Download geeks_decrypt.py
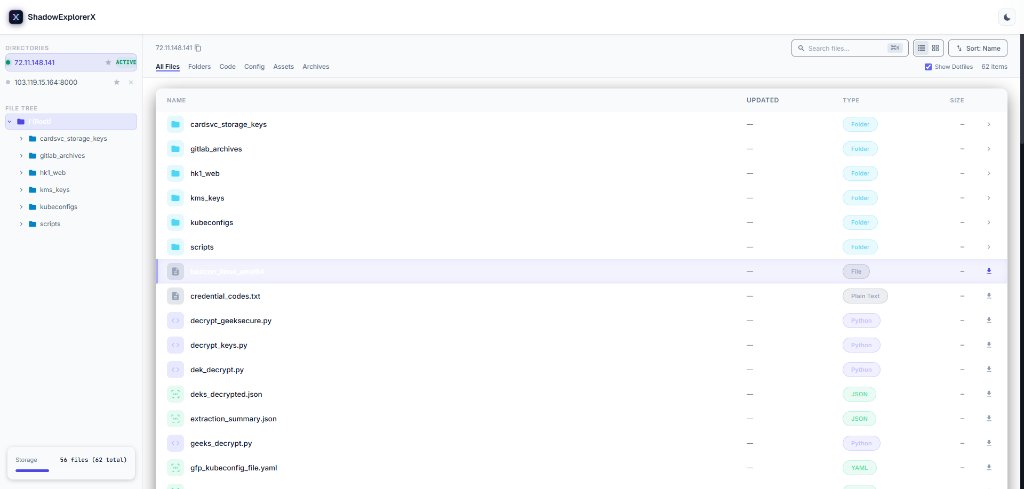 point(989,443)
